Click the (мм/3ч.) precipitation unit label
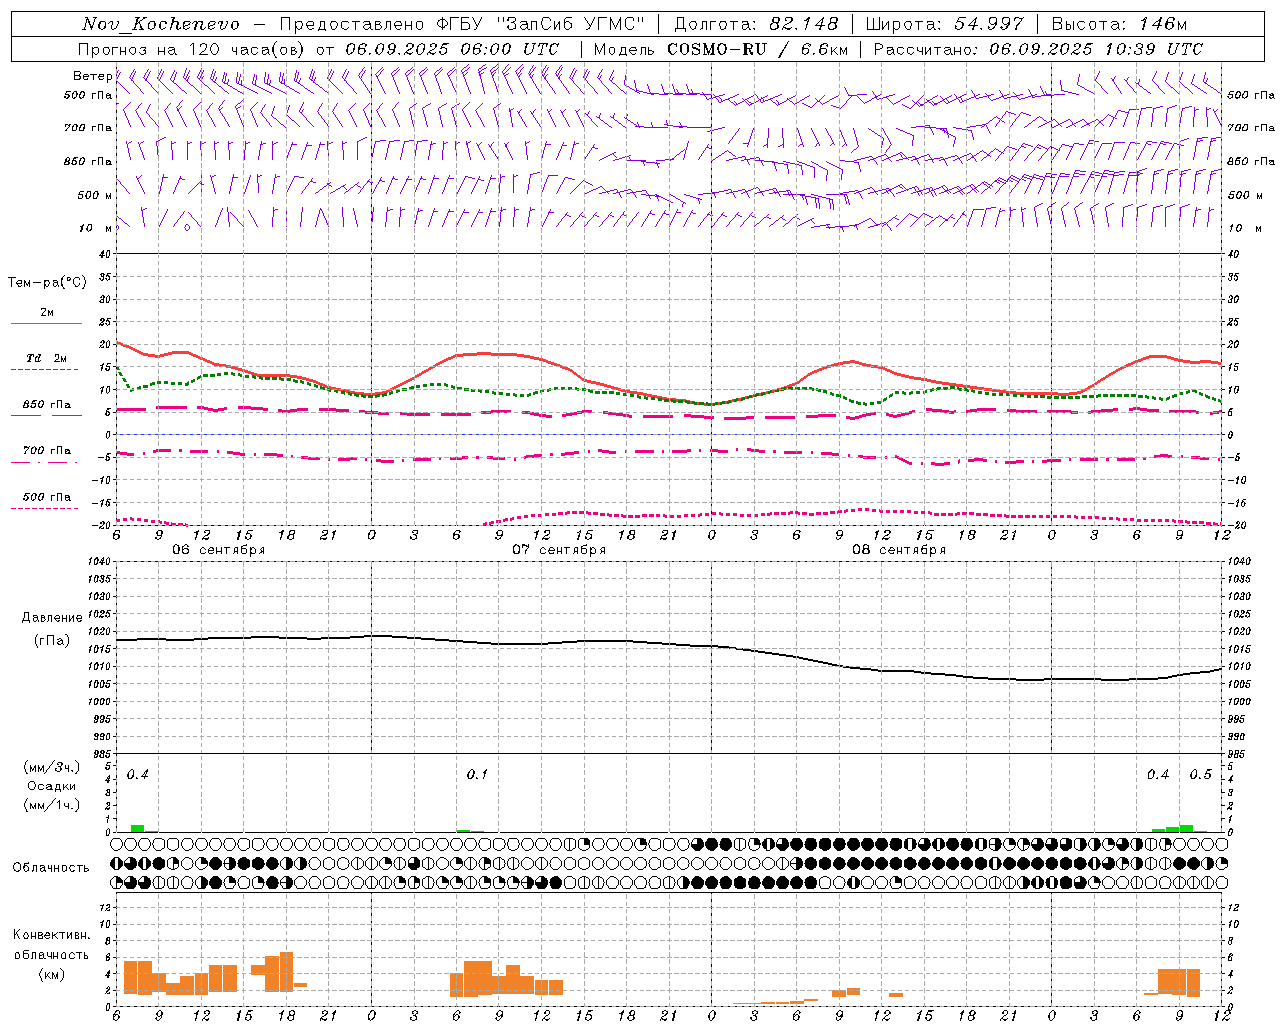This screenshot has width=1280, height=1024. coord(52,767)
